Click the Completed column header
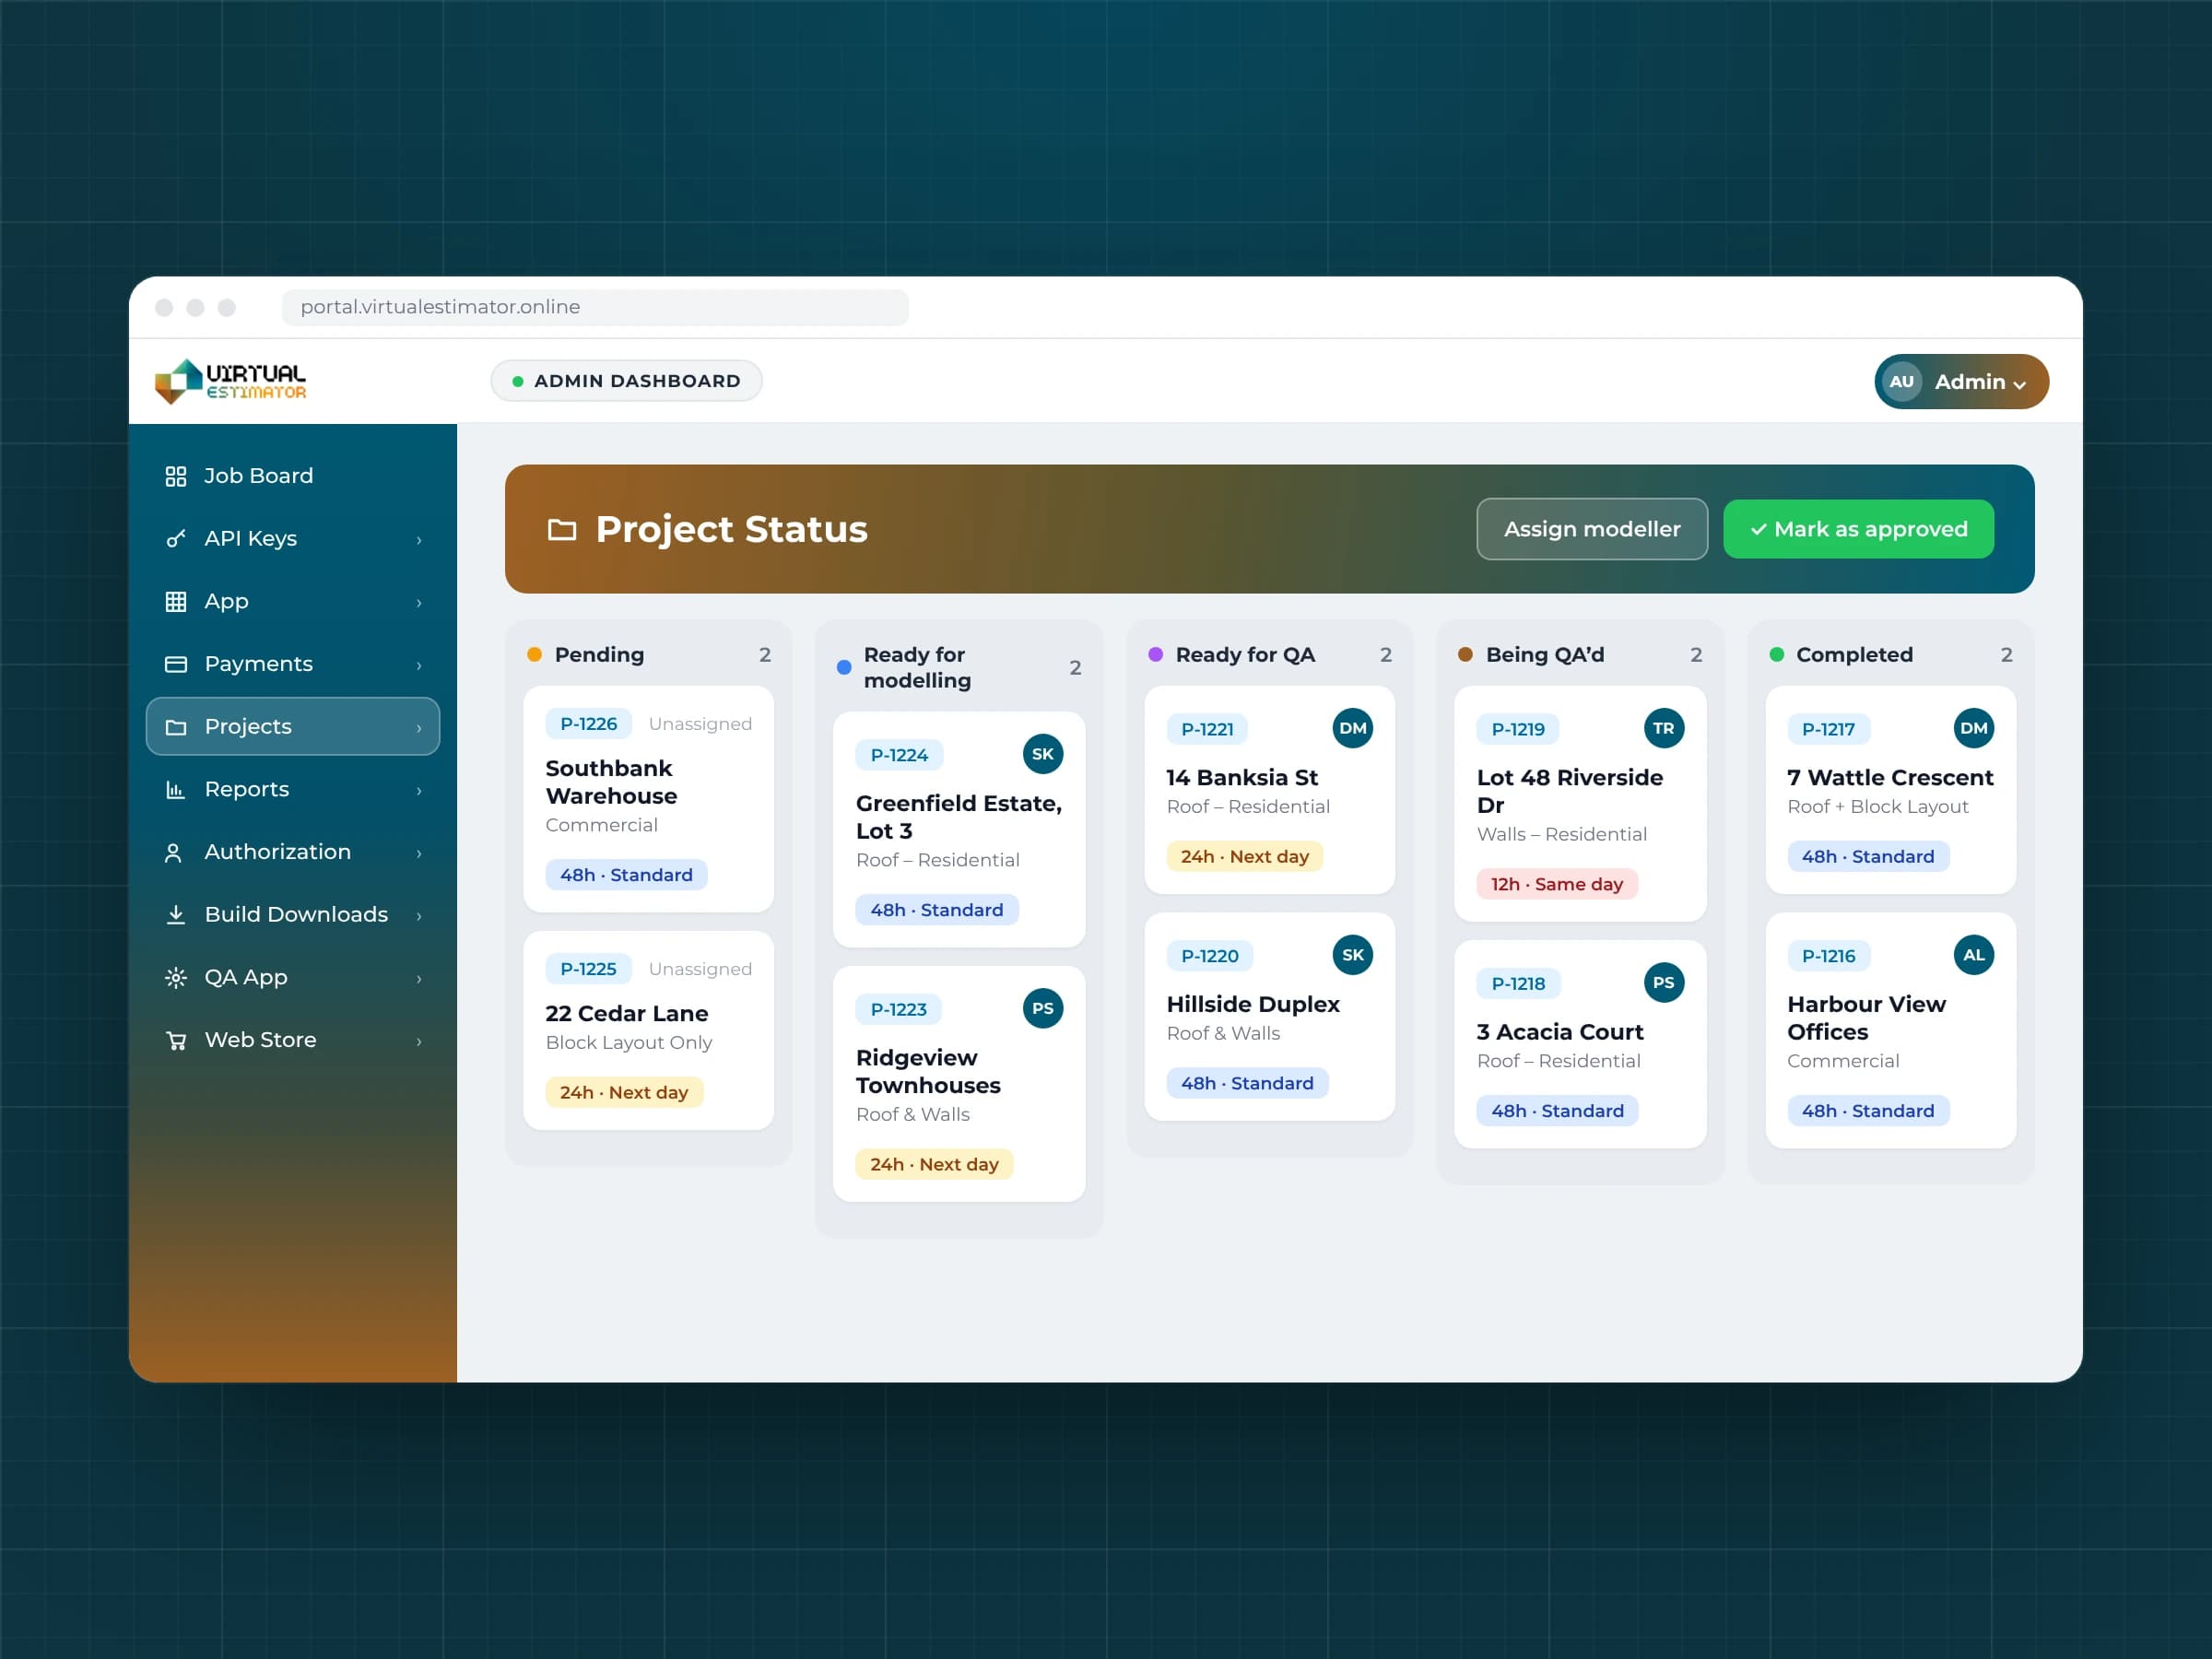This screenshot has width=2212, height=1659. tap(1891, 654)
